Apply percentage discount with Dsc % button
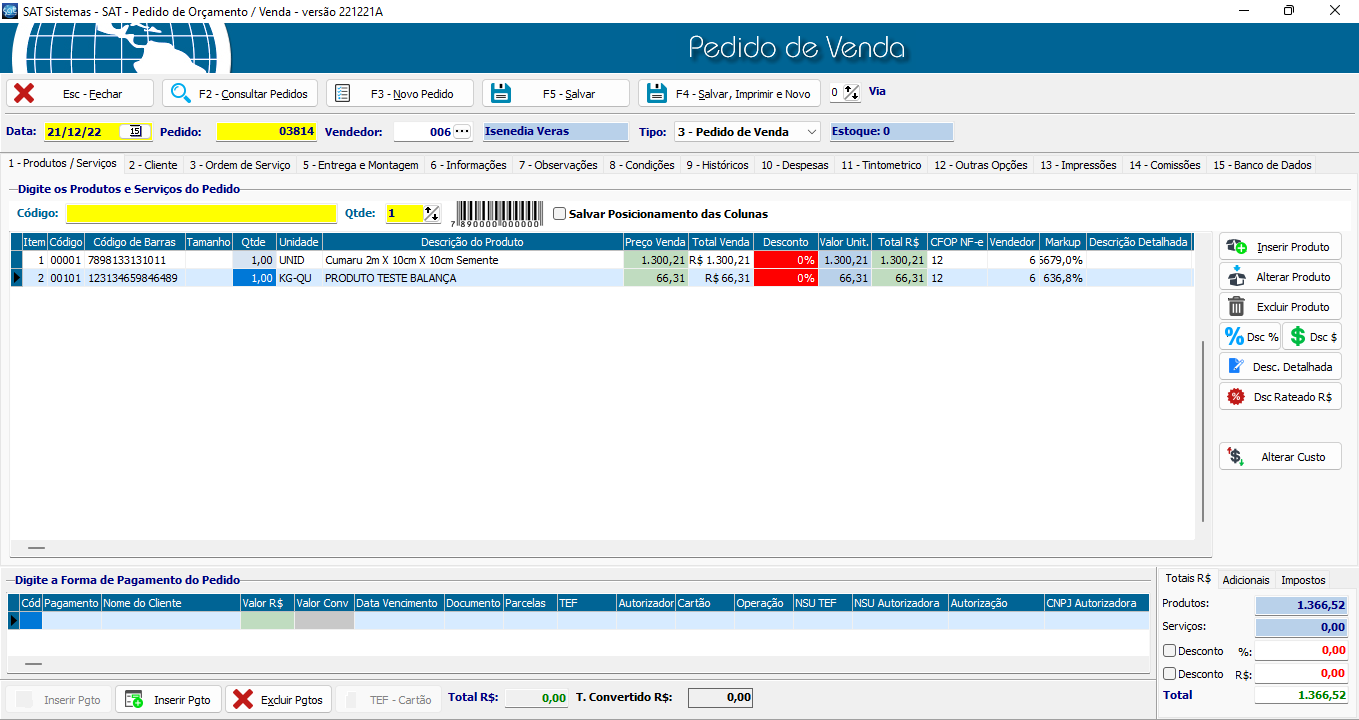Image resolution: width=1359 pixels, height=720 pixels. point(1250,337)
